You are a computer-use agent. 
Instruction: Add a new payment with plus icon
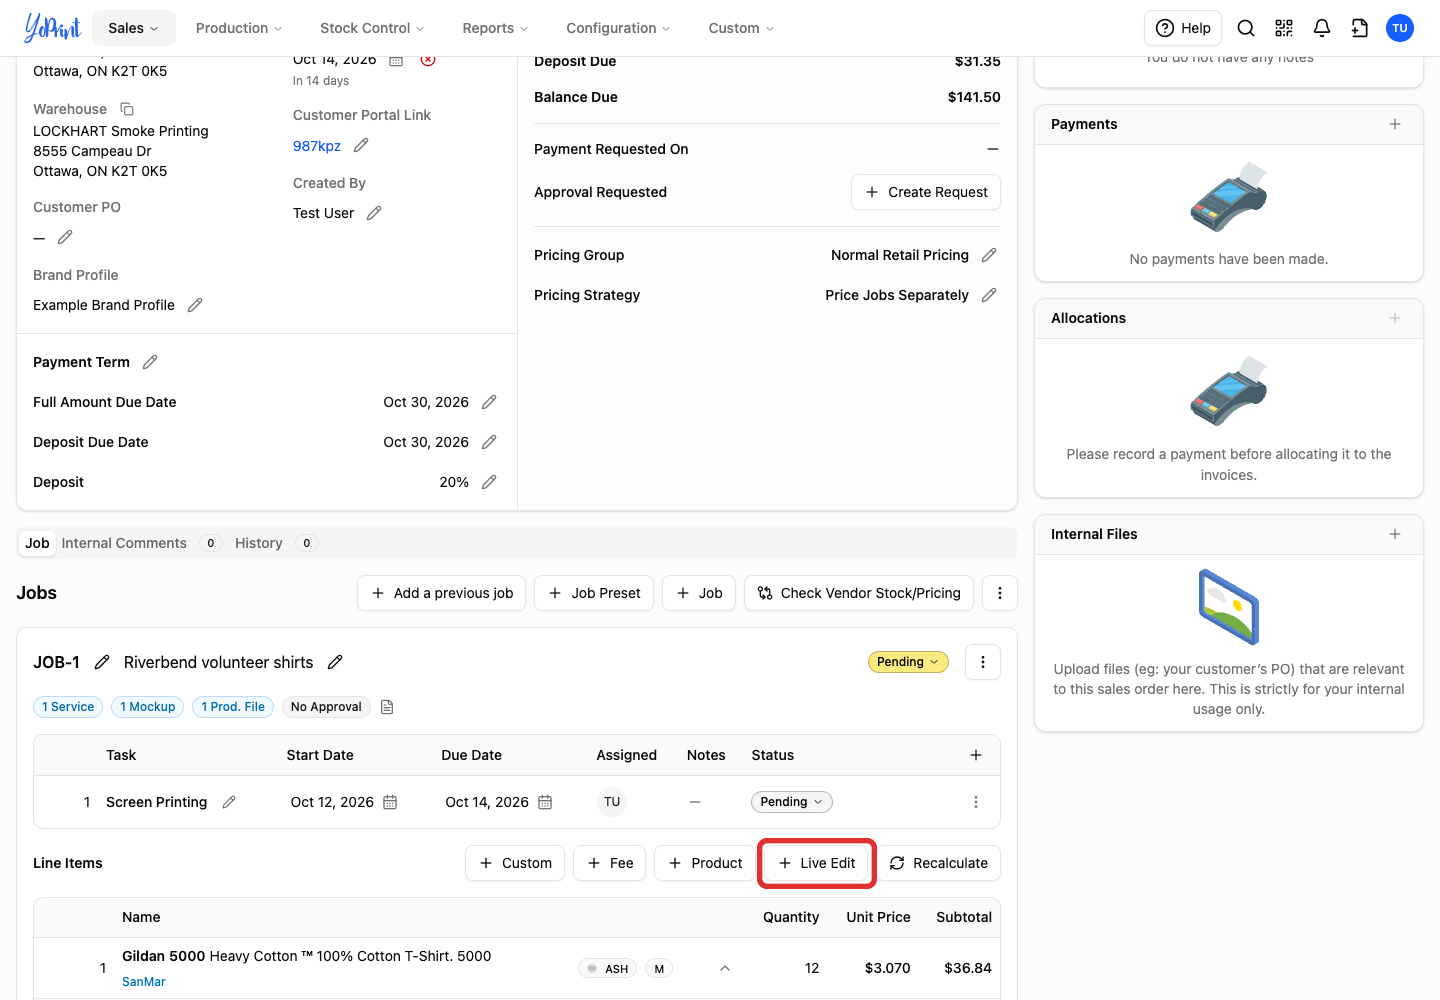(x=1395, y=124)
